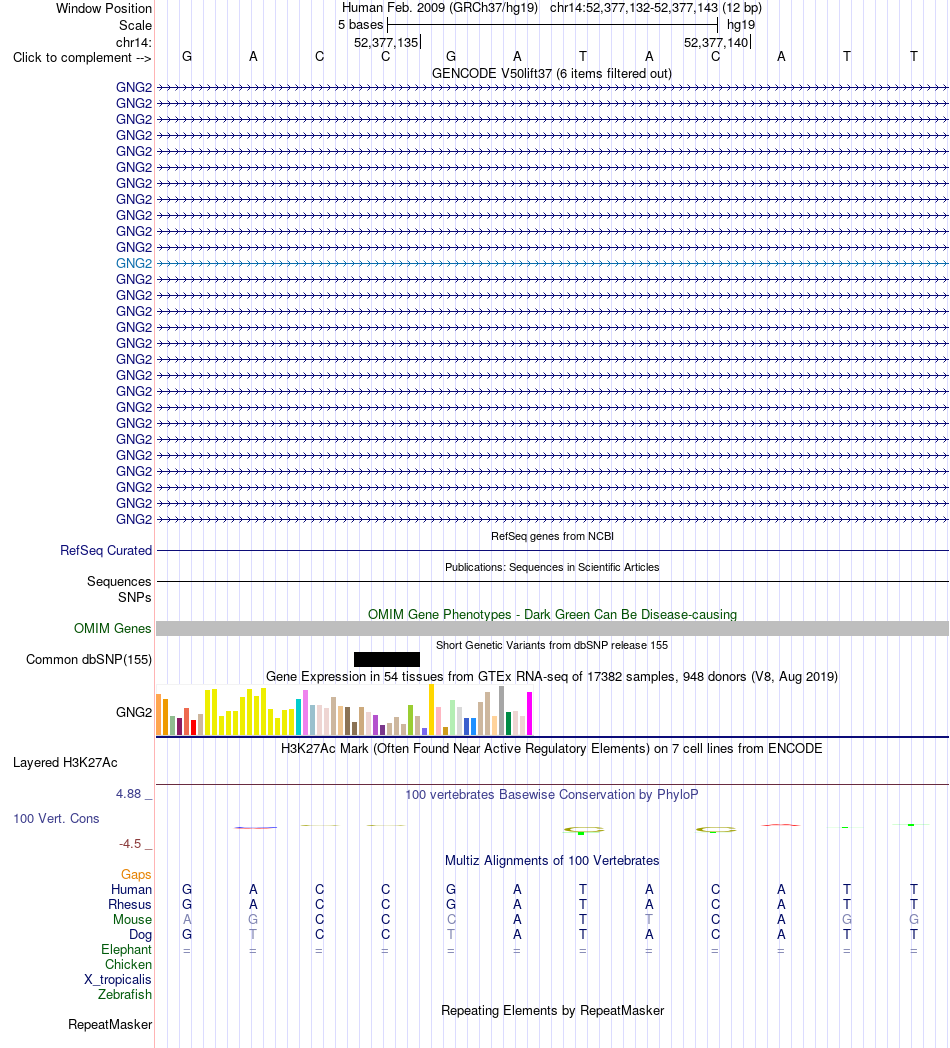Click the tallest yellow bar in GTEx chart
Image resolution: width=950 pixels, height=1048 pixels.
[431, 710]
